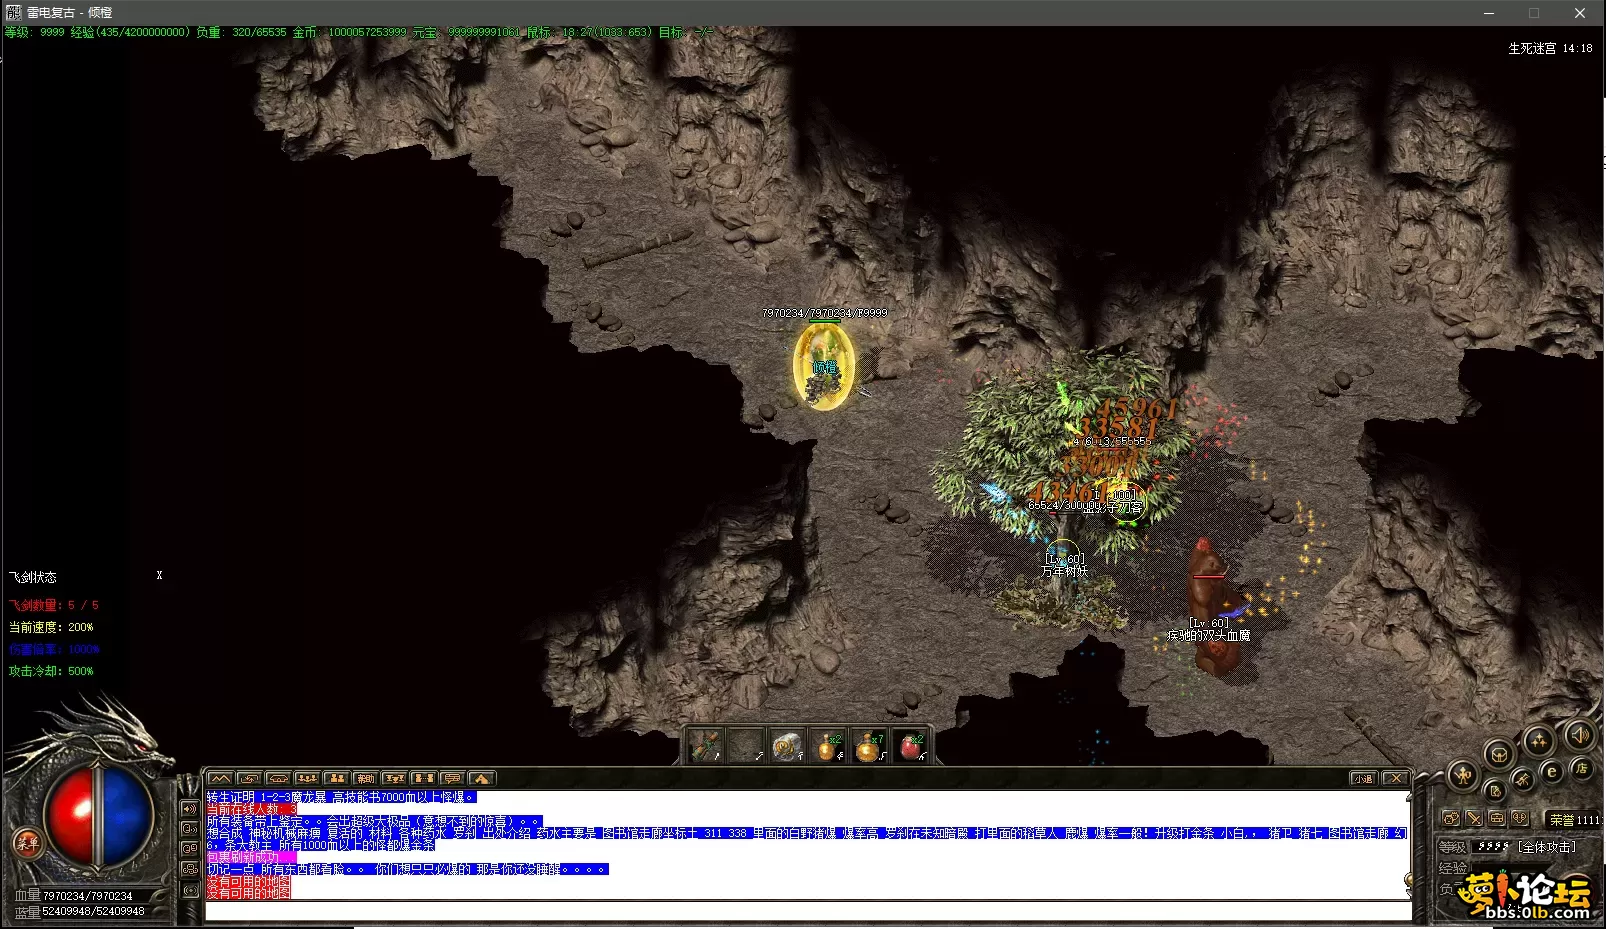Click the 当前速度: 200% status line
Viewport: 1606px width, 929px height.
coord(51,627)
